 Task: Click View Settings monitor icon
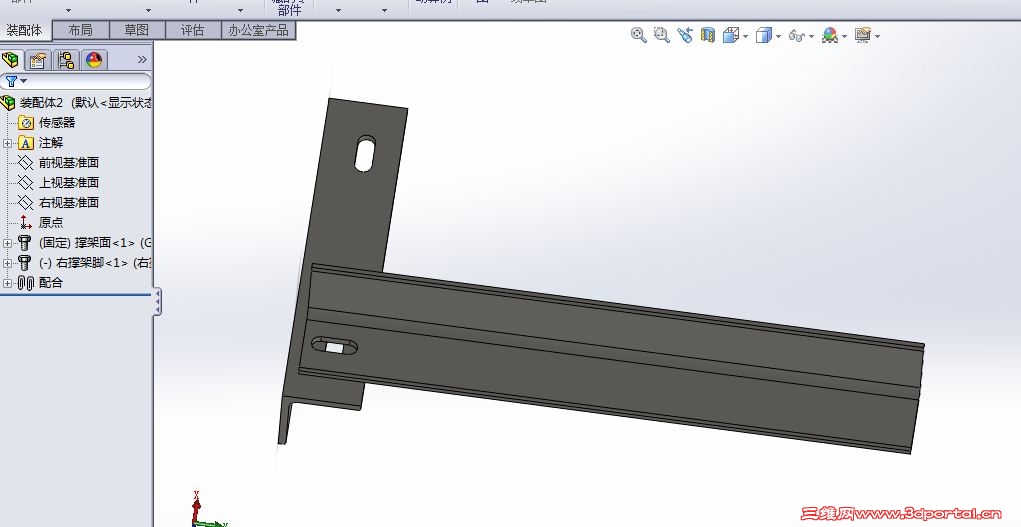pyautogui.click(x=863, y=35)
